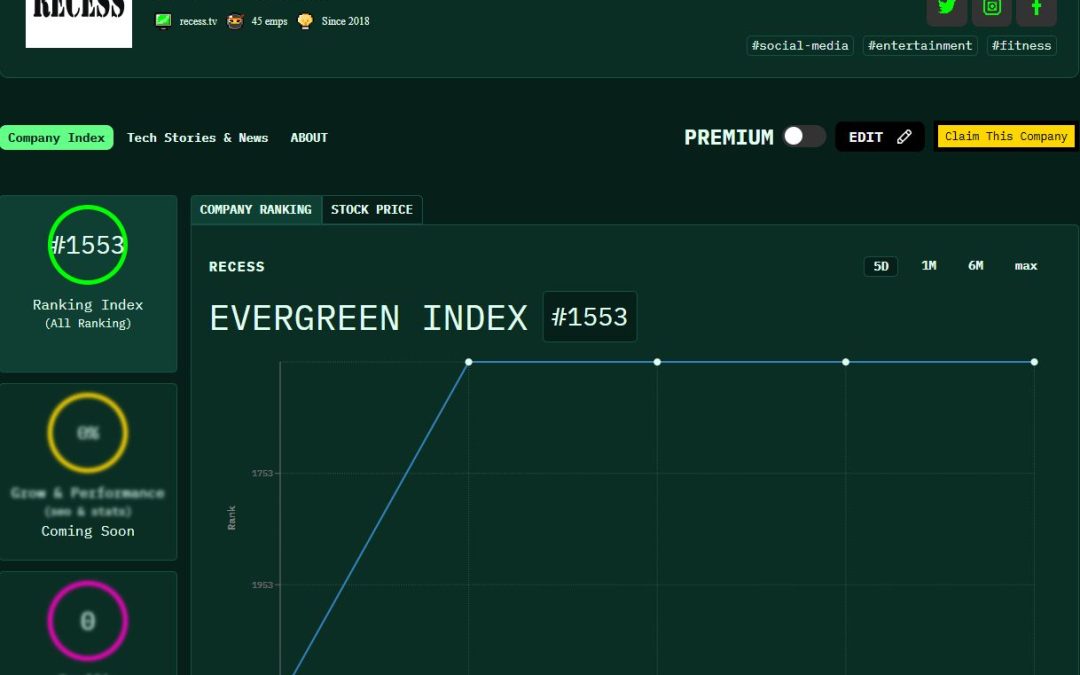The height and width of the screenshot is (675, 1080).
Task: Click the magenta circle showing 0
Action: pos(87,621)
